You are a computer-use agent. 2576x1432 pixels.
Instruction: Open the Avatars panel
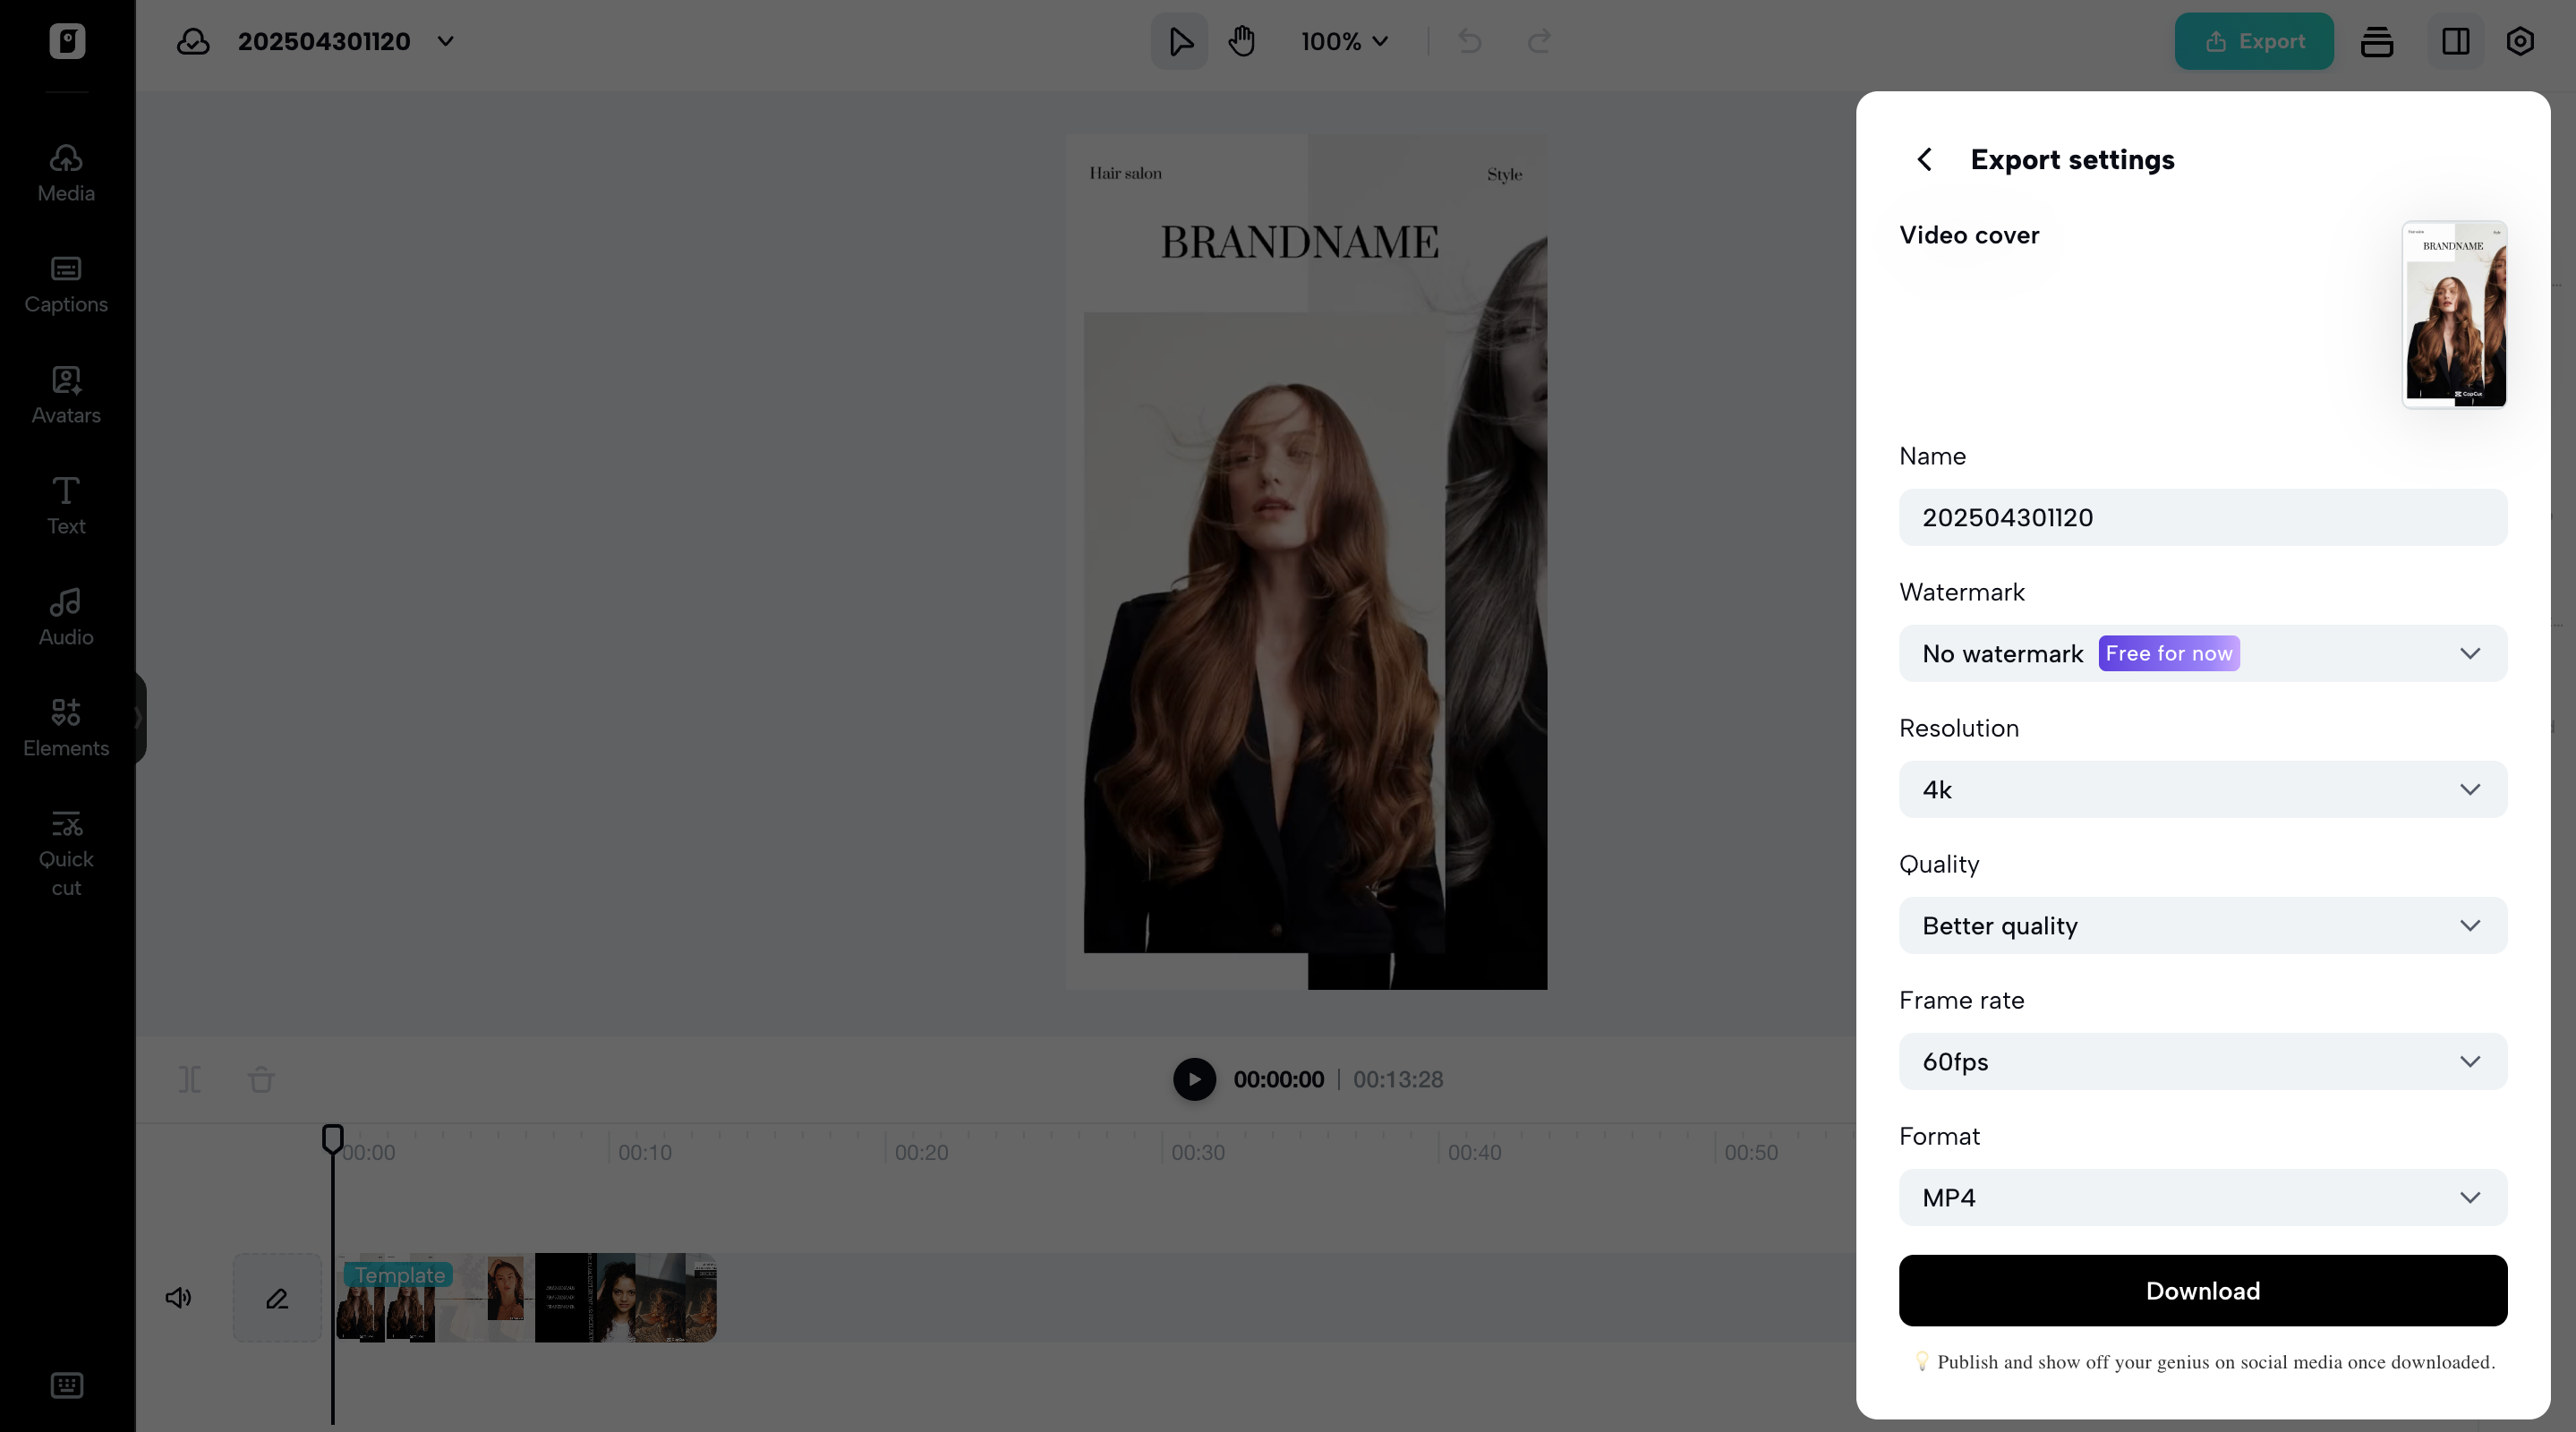[x=66, y=395]
